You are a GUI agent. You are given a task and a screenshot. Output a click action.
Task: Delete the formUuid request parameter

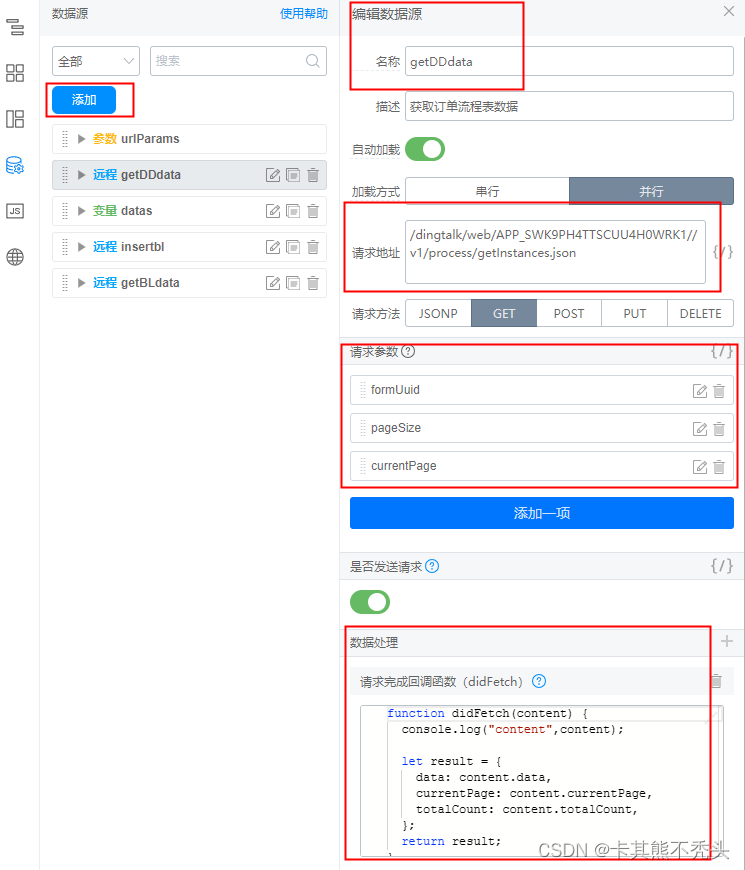[x=719, y=391]
